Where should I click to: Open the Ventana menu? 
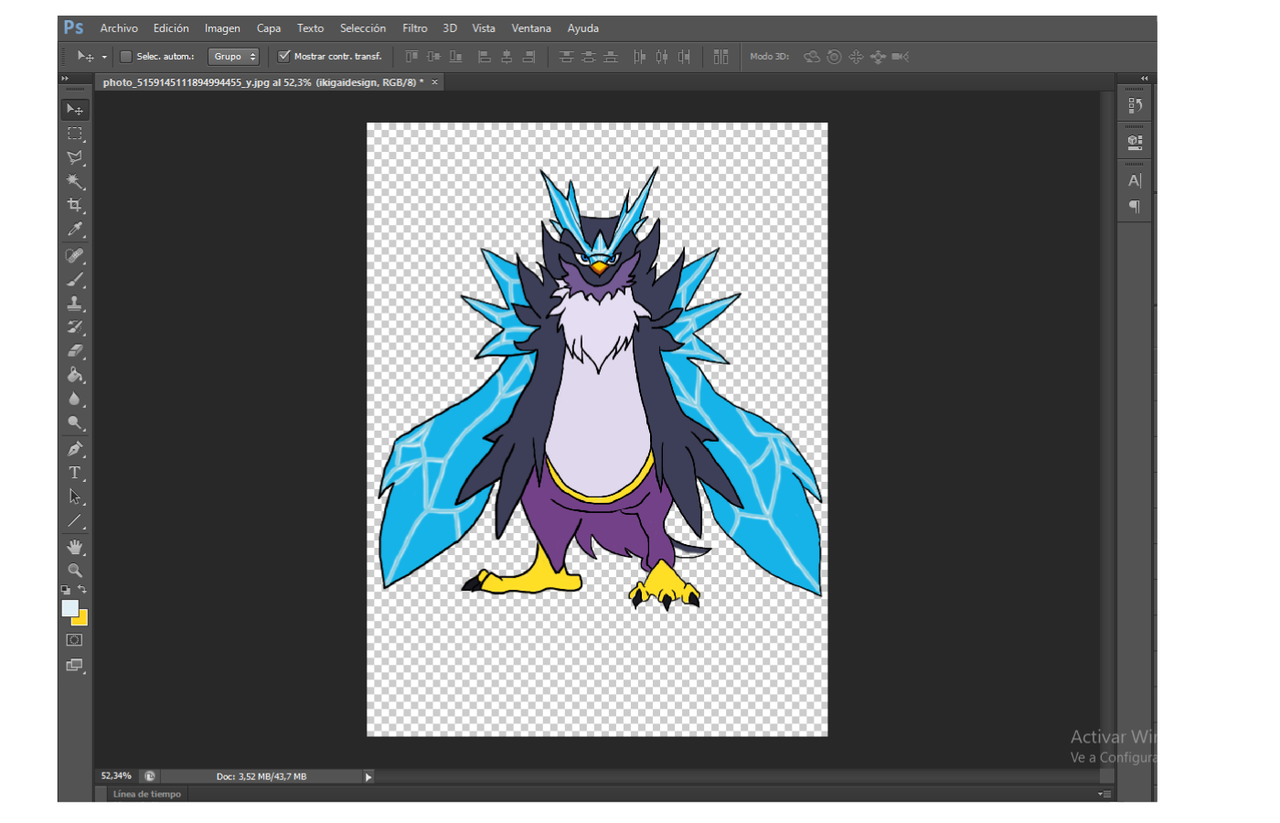[531, 28]
